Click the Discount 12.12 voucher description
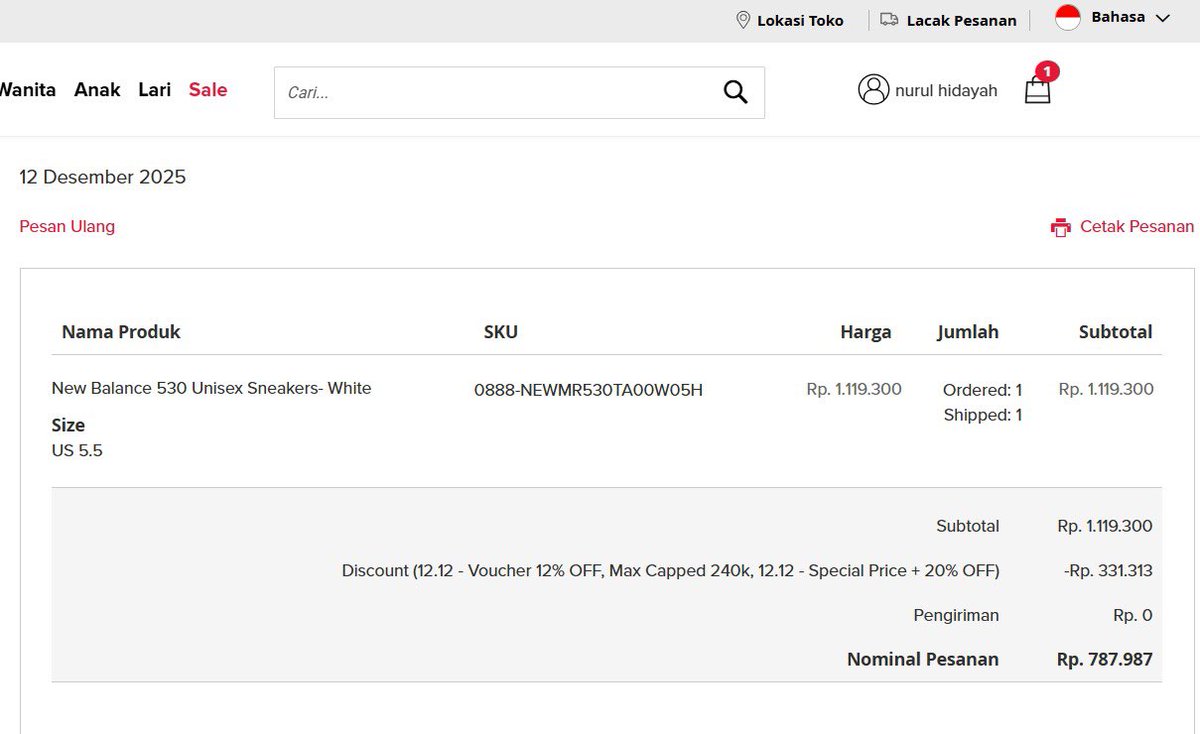 pyautogui.click(x=671, y=571)
